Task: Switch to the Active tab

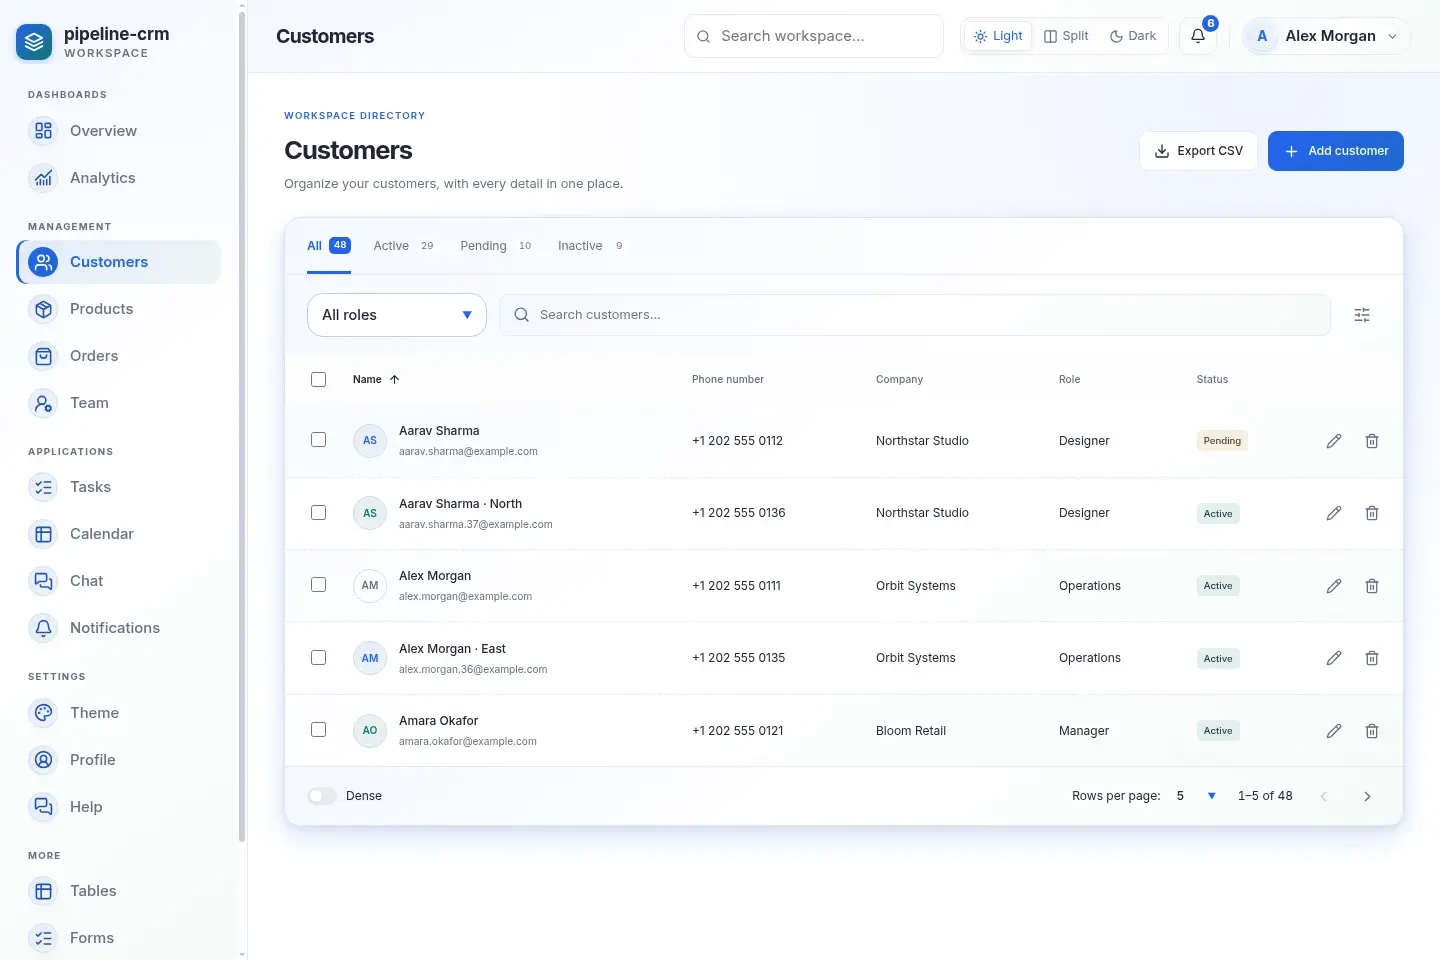Action: [403, 246]
